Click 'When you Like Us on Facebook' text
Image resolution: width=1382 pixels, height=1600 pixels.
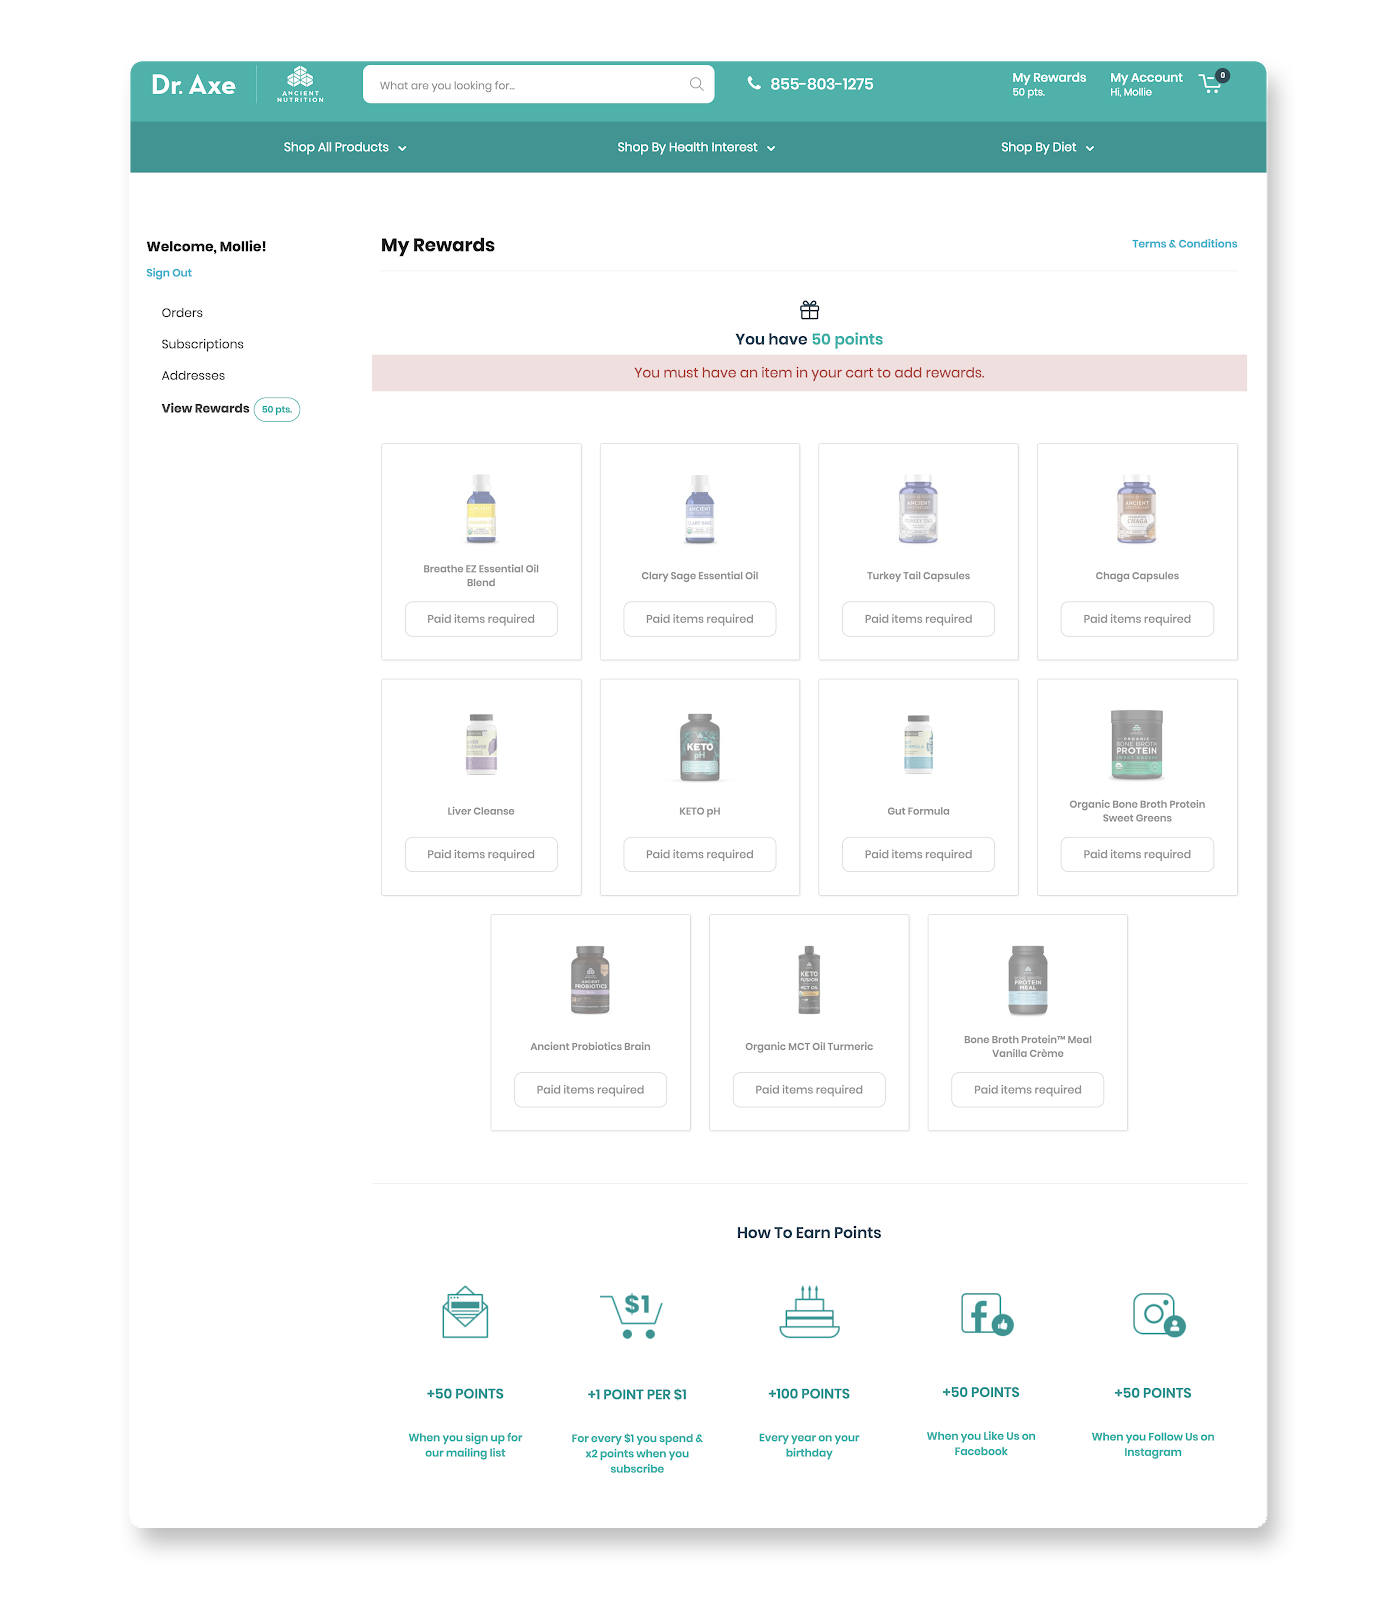coord(981,1444)
